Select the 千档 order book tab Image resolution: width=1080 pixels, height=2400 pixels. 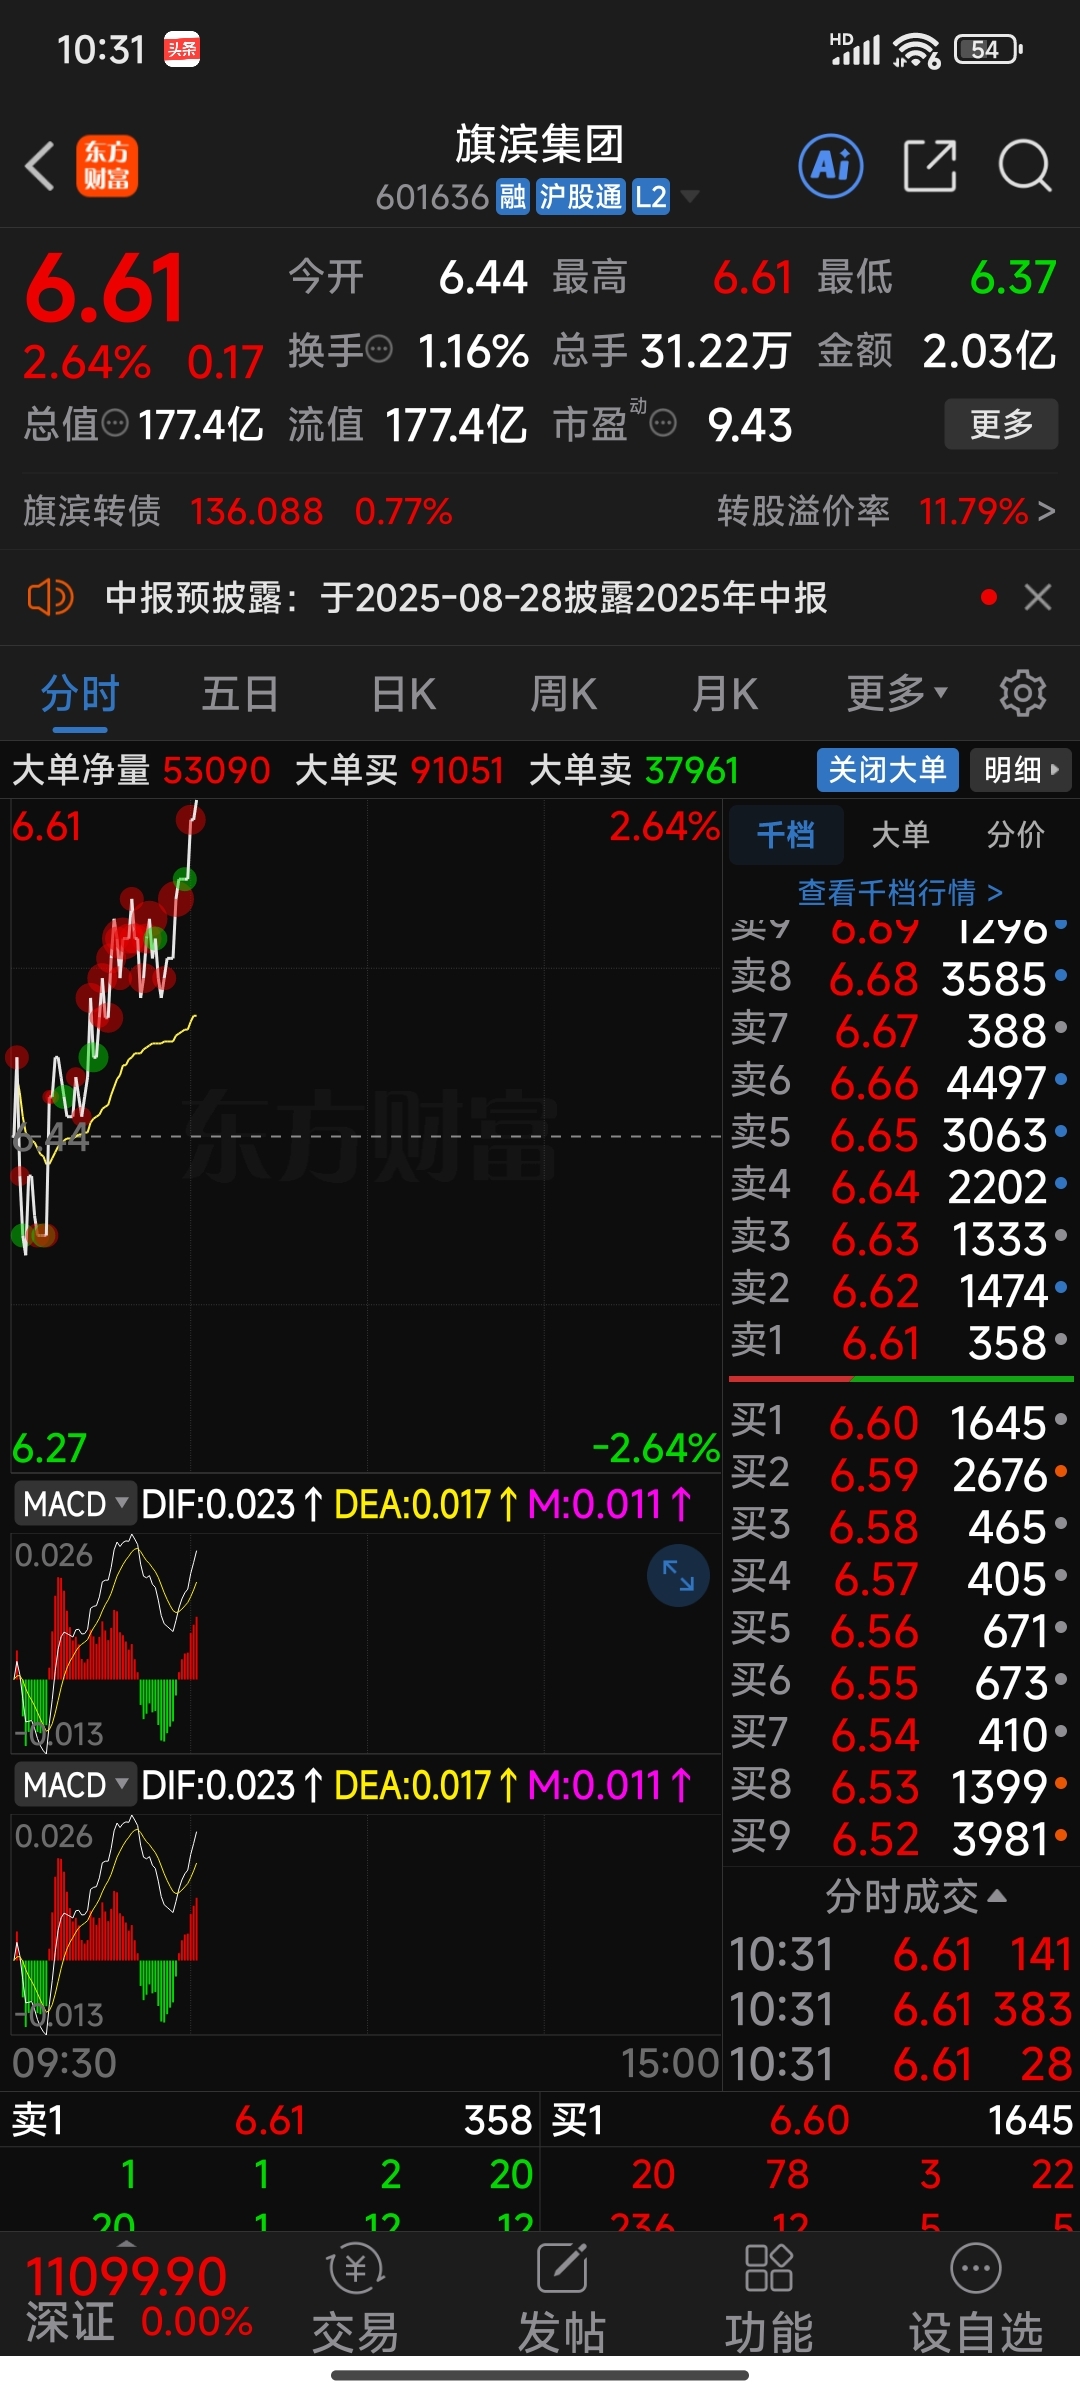tap(786, 834)
